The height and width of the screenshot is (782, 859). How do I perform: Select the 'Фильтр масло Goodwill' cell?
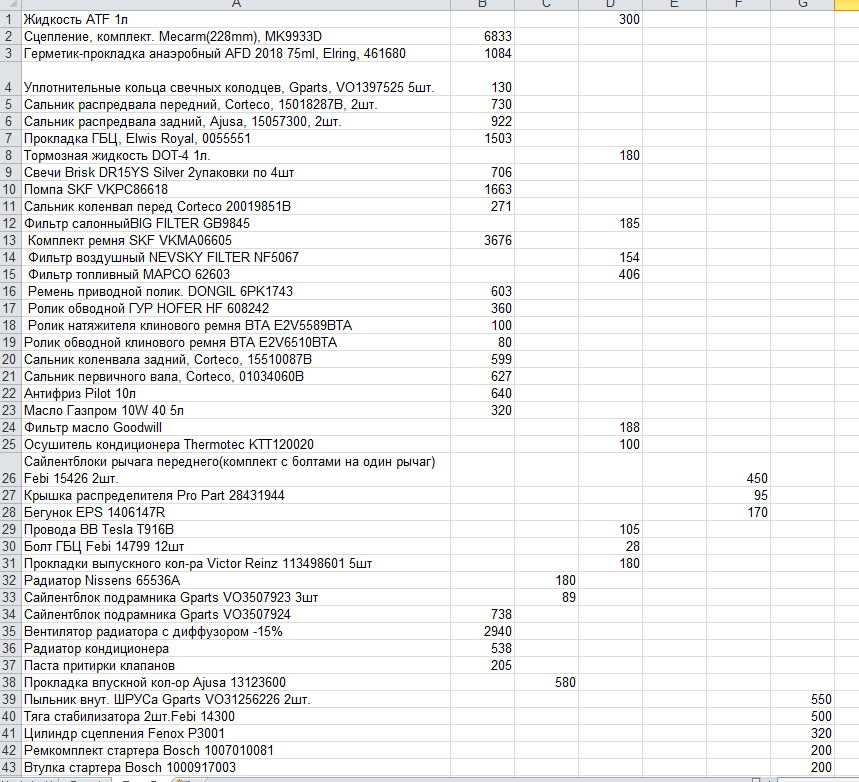[236, 427]
